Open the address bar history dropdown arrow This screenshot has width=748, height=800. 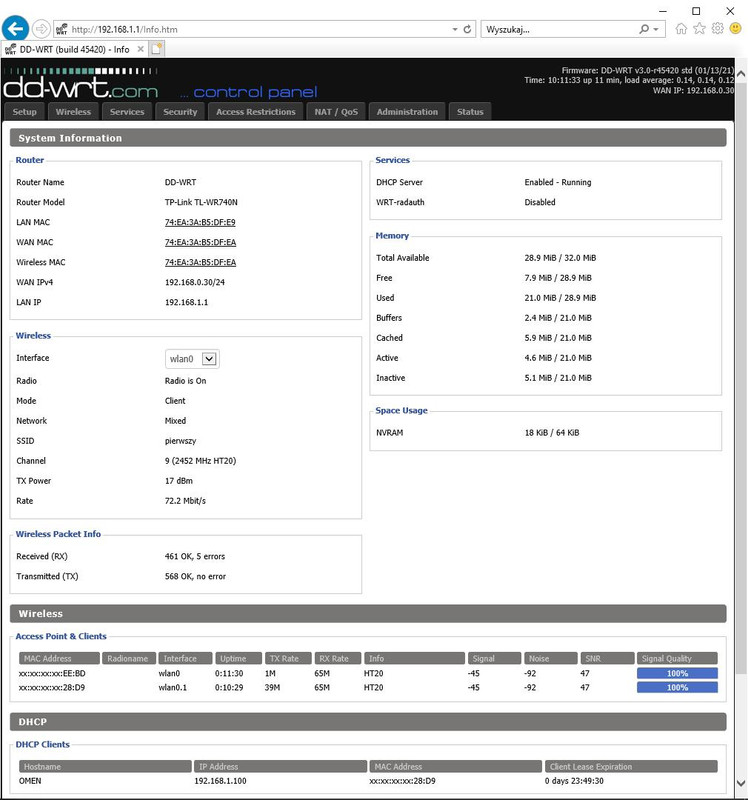pos(455,30)
